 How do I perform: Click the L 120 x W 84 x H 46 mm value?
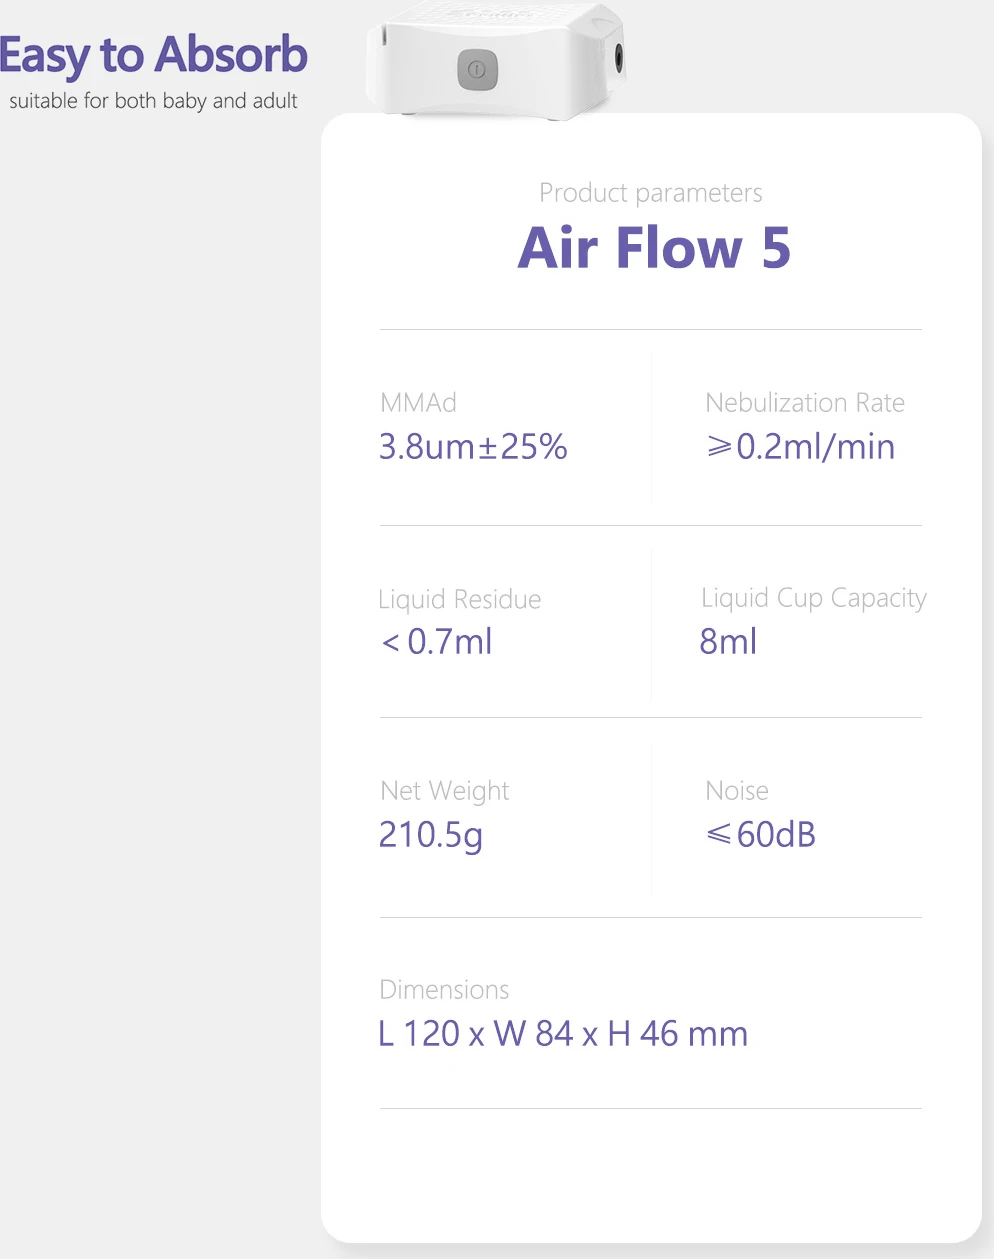[x=563, y=1033]
